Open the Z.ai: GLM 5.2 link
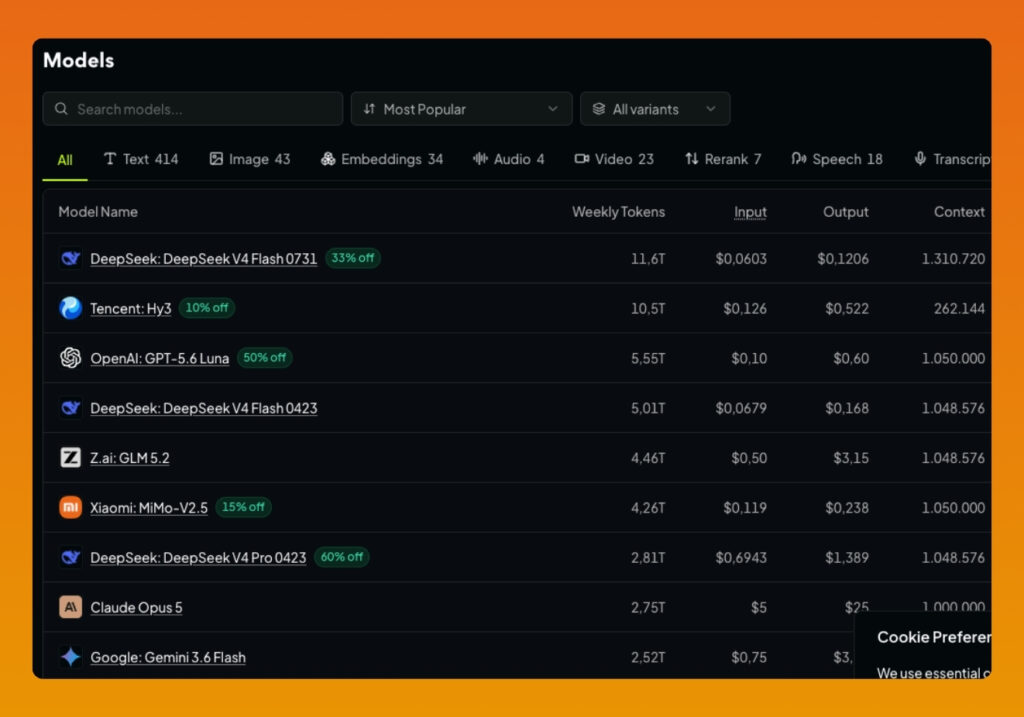1024x717 pixels. click(x=130, y=458)
